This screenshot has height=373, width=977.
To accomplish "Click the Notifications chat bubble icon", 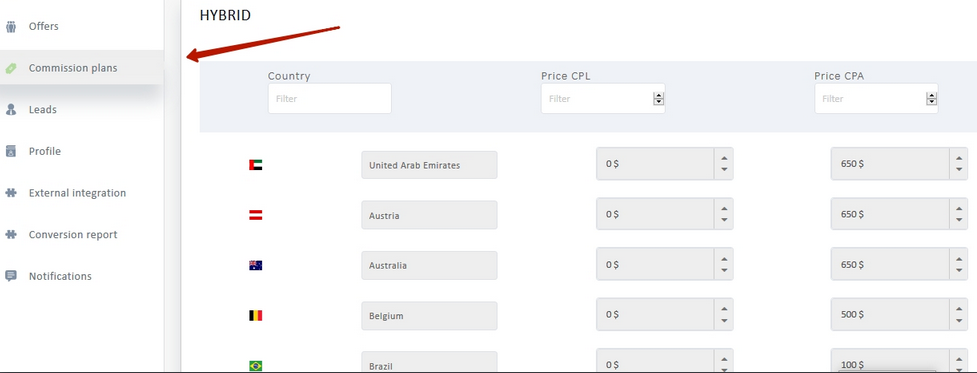I will [x=11, y=276].
